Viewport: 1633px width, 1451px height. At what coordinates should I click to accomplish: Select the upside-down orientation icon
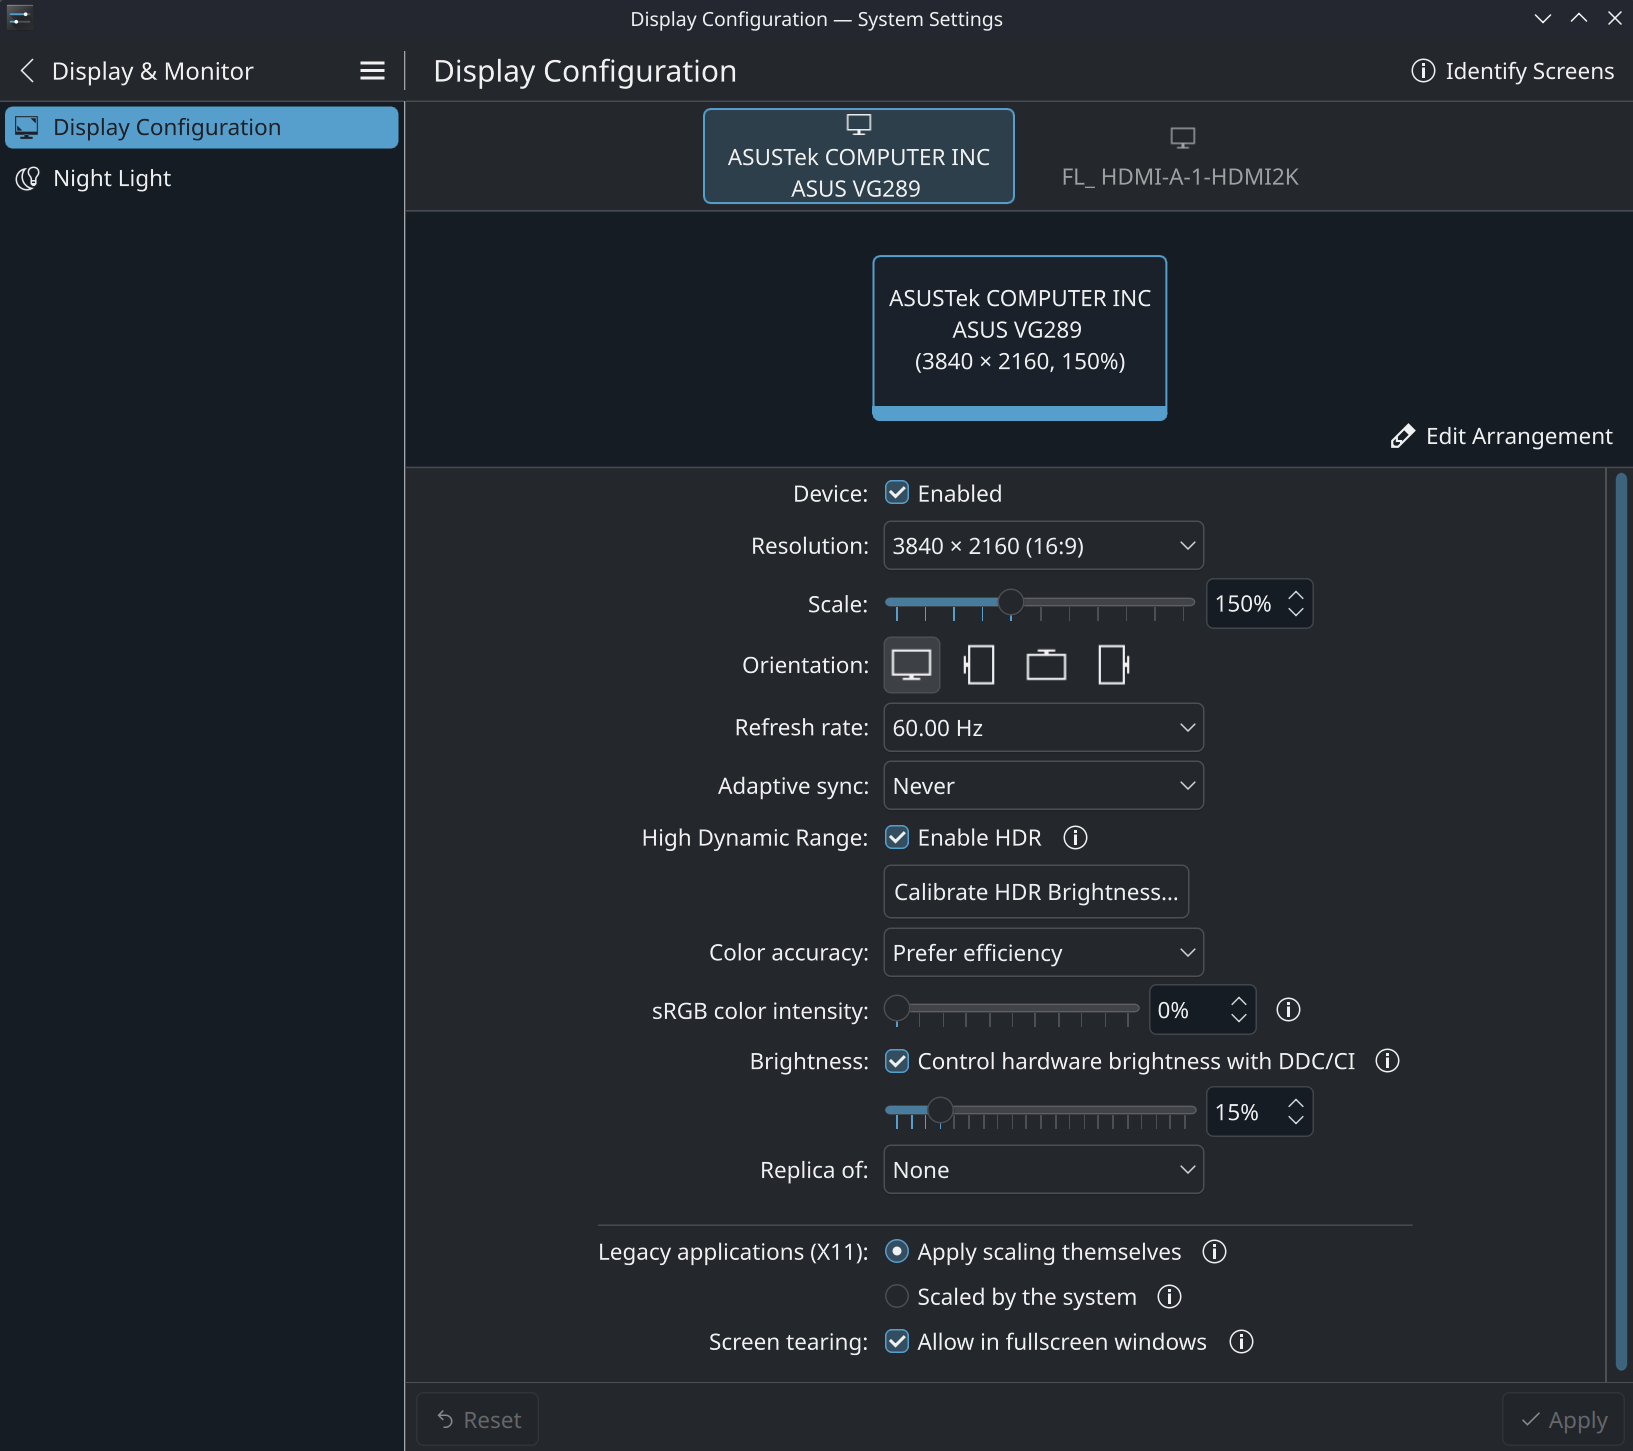click(x=1046, y=665)
